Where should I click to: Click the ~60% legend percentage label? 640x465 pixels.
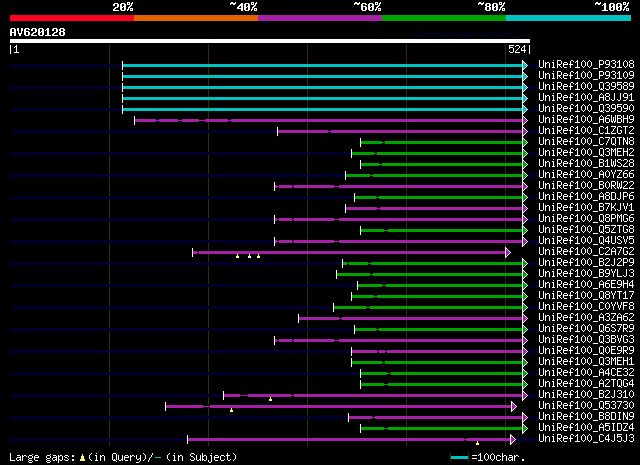point(367,7)
